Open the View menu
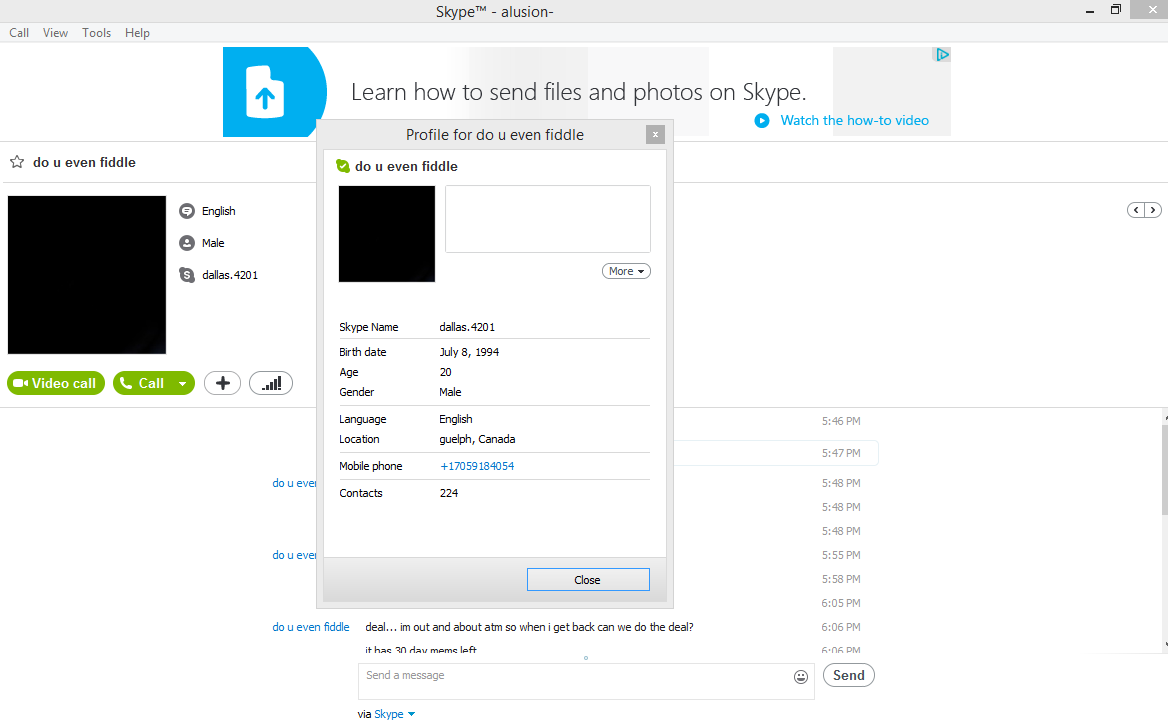 pos(55,33)
